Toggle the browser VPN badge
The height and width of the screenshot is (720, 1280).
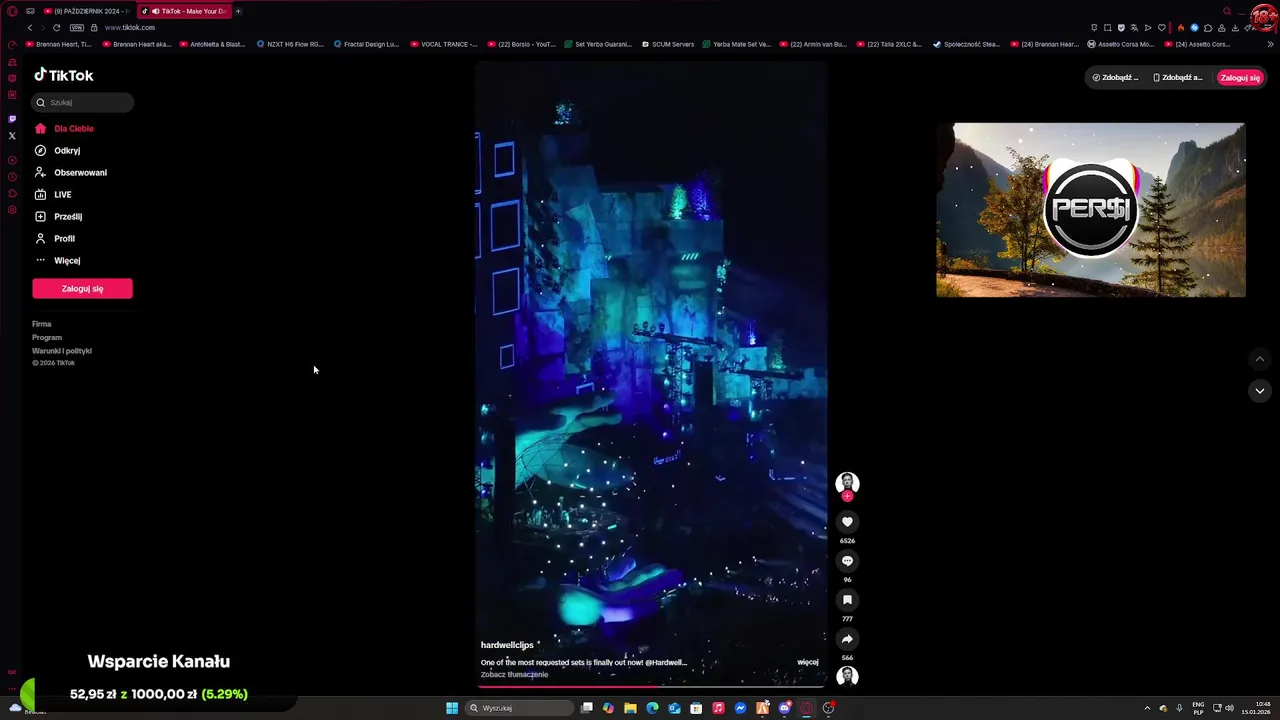pos(77,28)
